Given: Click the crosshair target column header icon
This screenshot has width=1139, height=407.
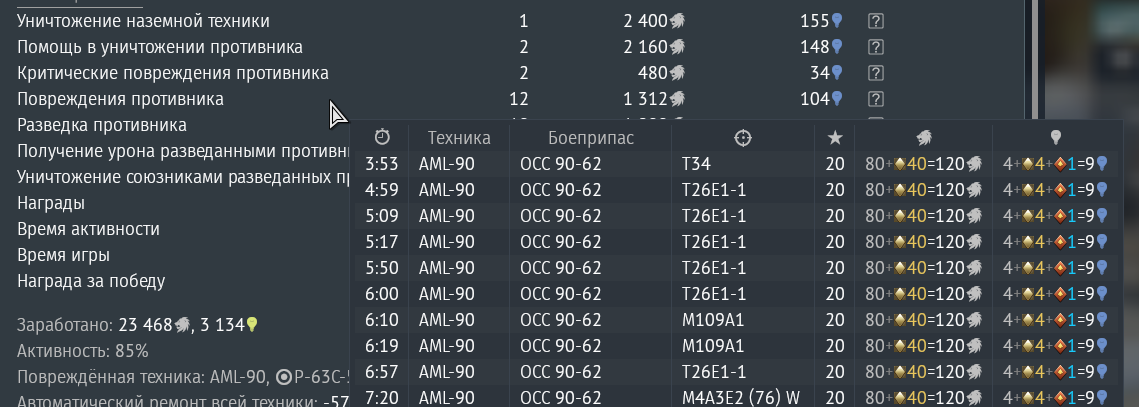Looking at the screenshot, I should pos(742,138).
